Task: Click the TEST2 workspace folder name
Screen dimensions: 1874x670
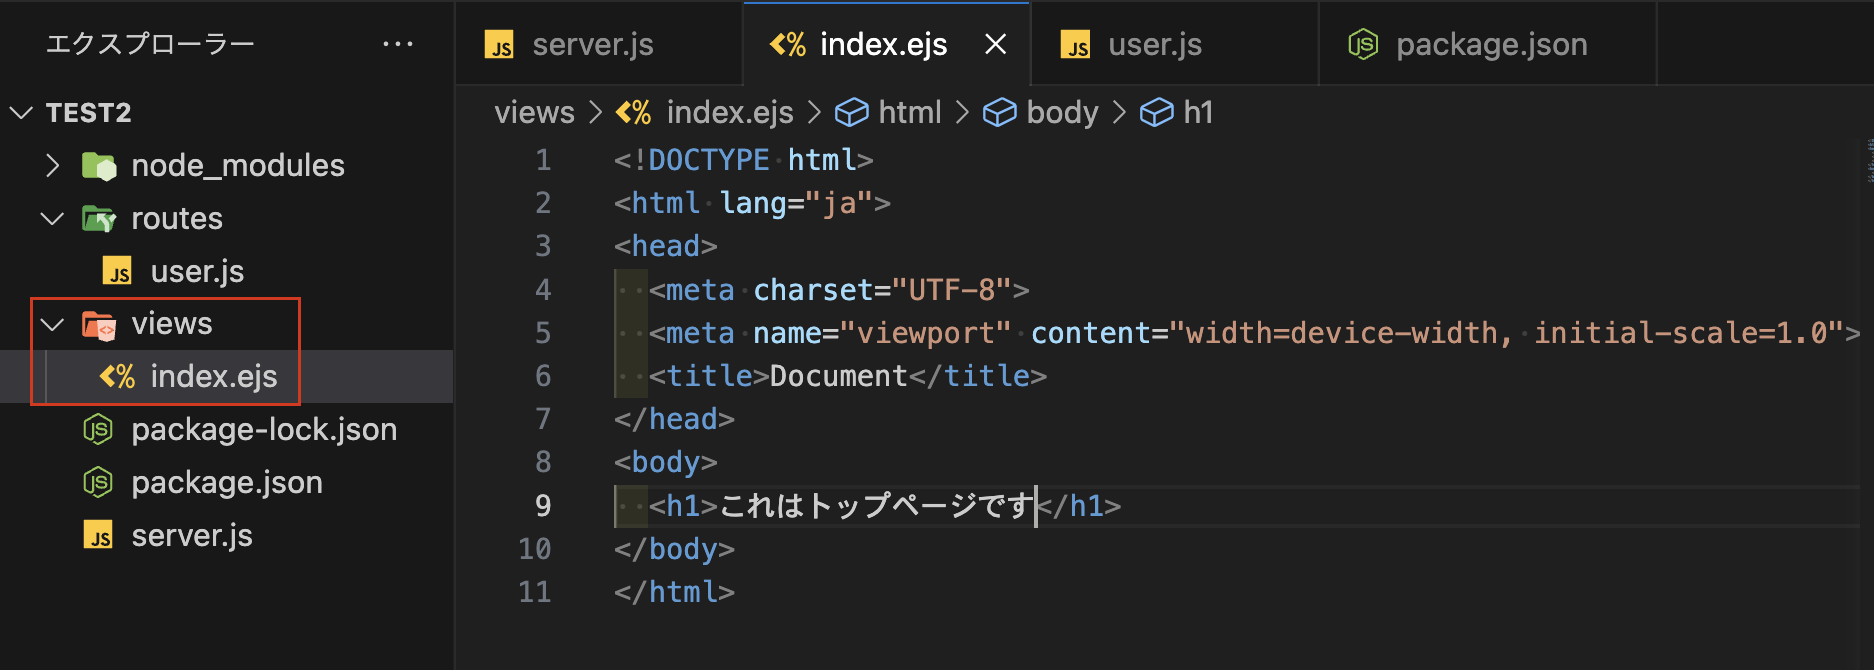Action: tap(88, 113)
